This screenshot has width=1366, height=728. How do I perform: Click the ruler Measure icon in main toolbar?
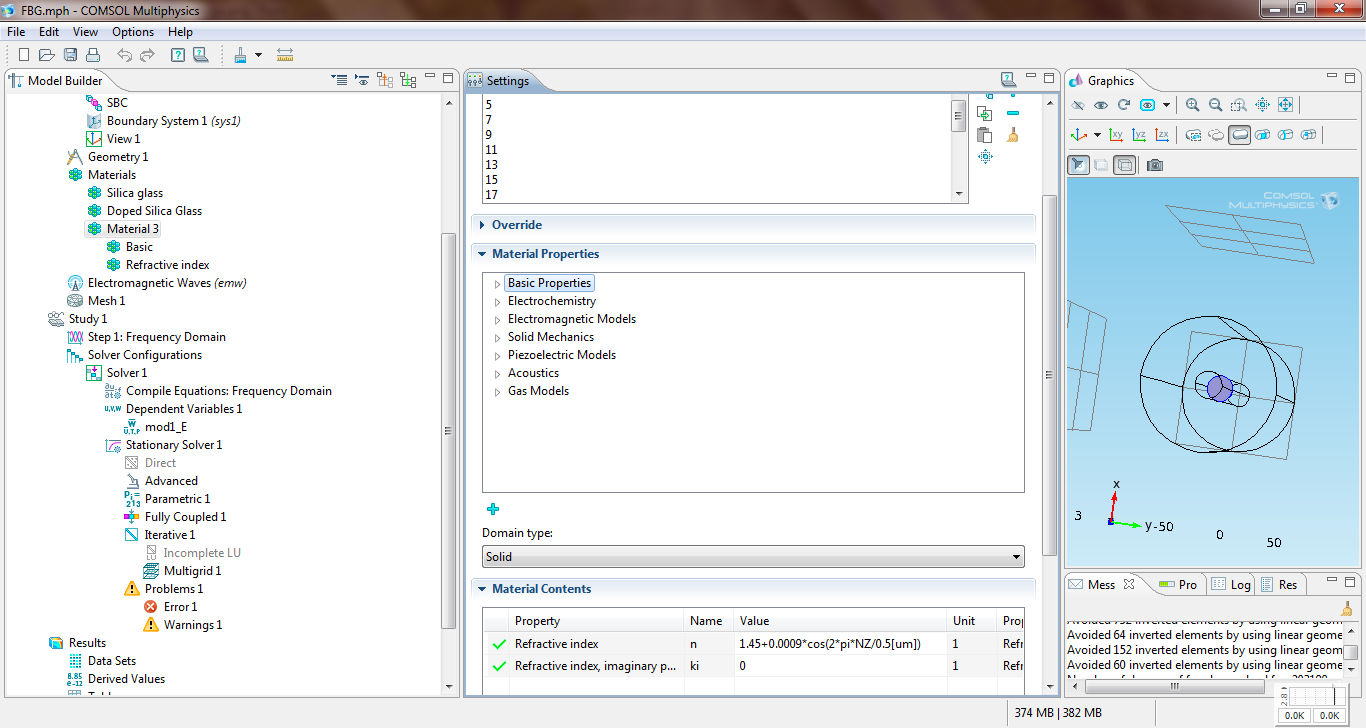click(x=285, y=55)
